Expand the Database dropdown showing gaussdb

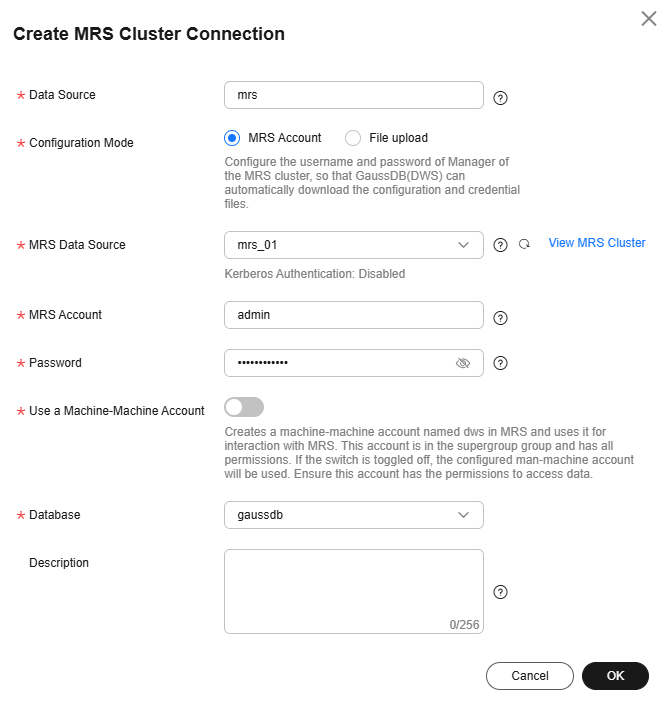coord(354,515)
